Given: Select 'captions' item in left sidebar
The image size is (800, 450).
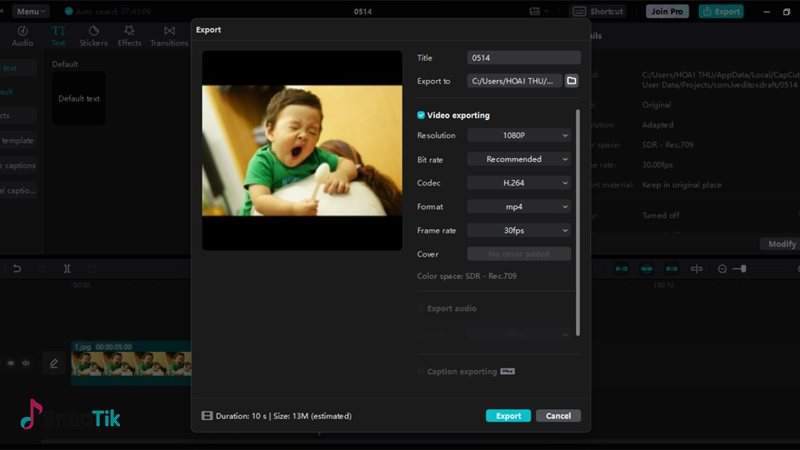Looking at the screenshot, I should coord(18,165).
